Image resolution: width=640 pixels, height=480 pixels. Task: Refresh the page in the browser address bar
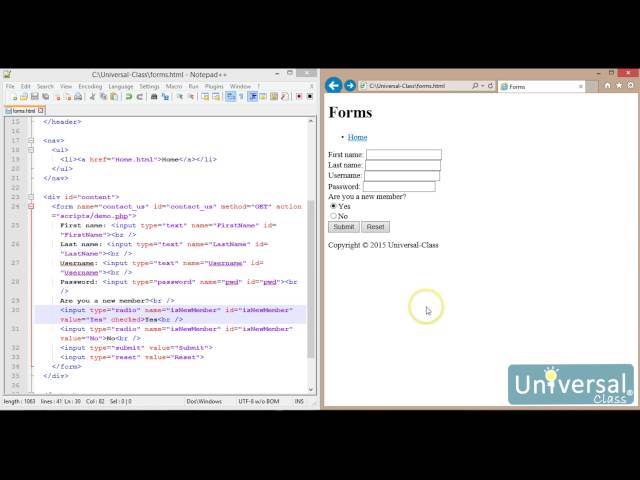[490, 86]
